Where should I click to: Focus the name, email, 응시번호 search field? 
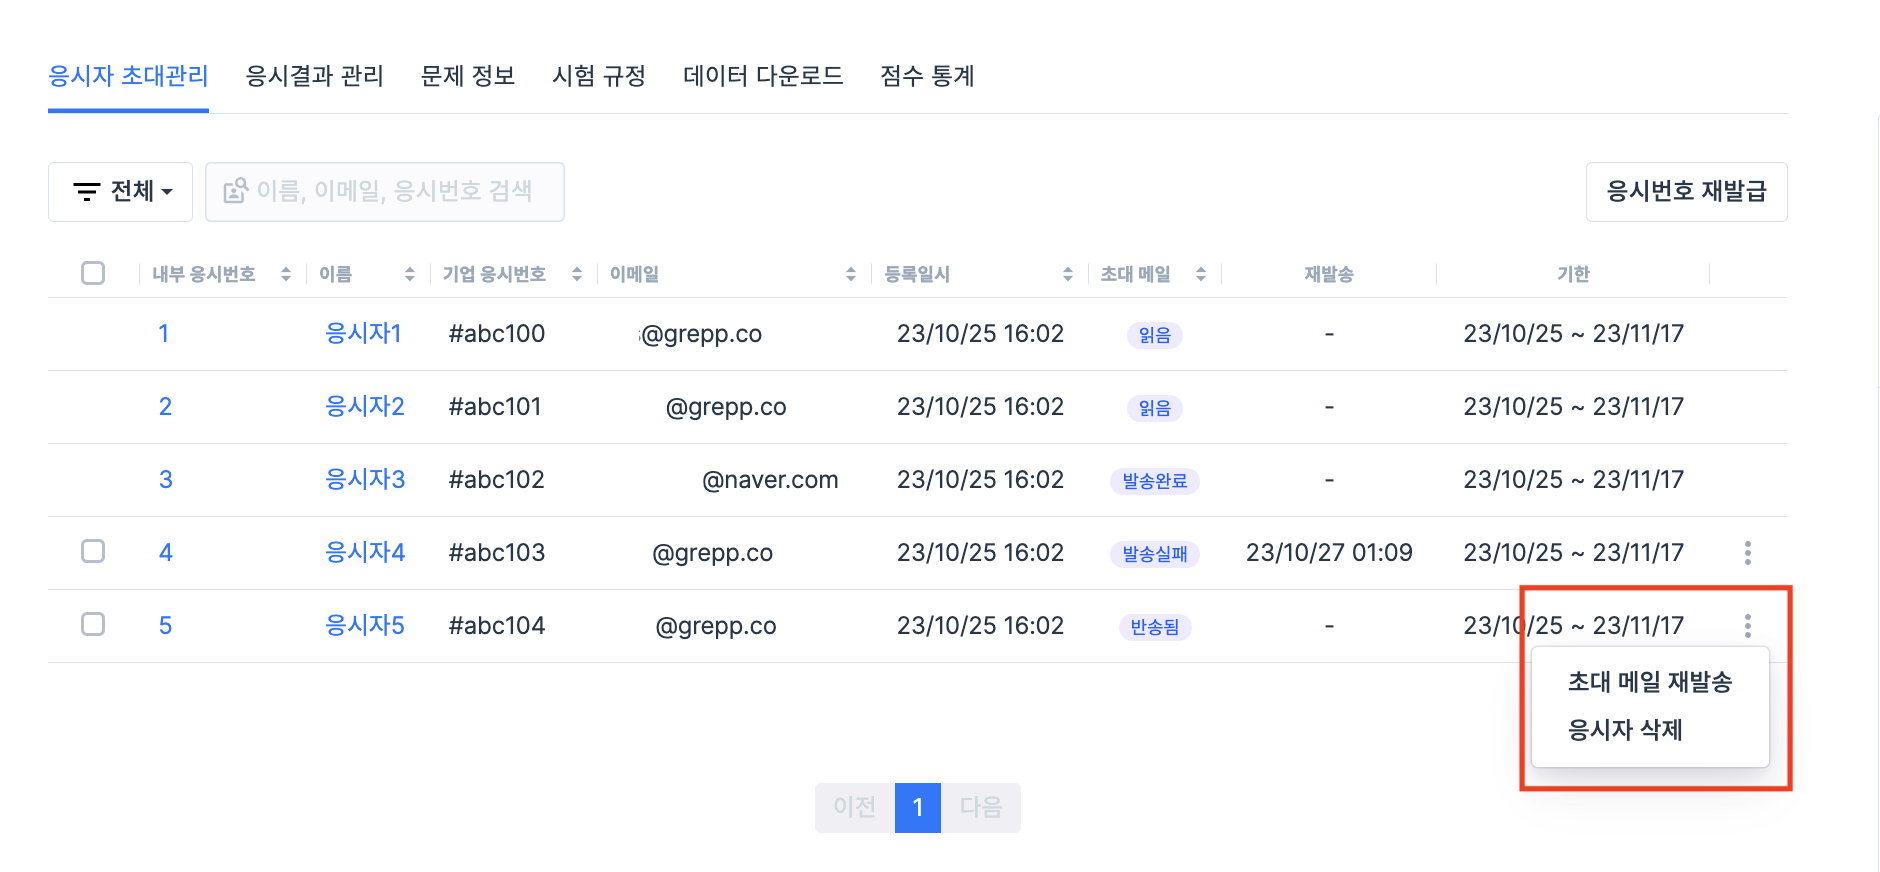point(394,191)
